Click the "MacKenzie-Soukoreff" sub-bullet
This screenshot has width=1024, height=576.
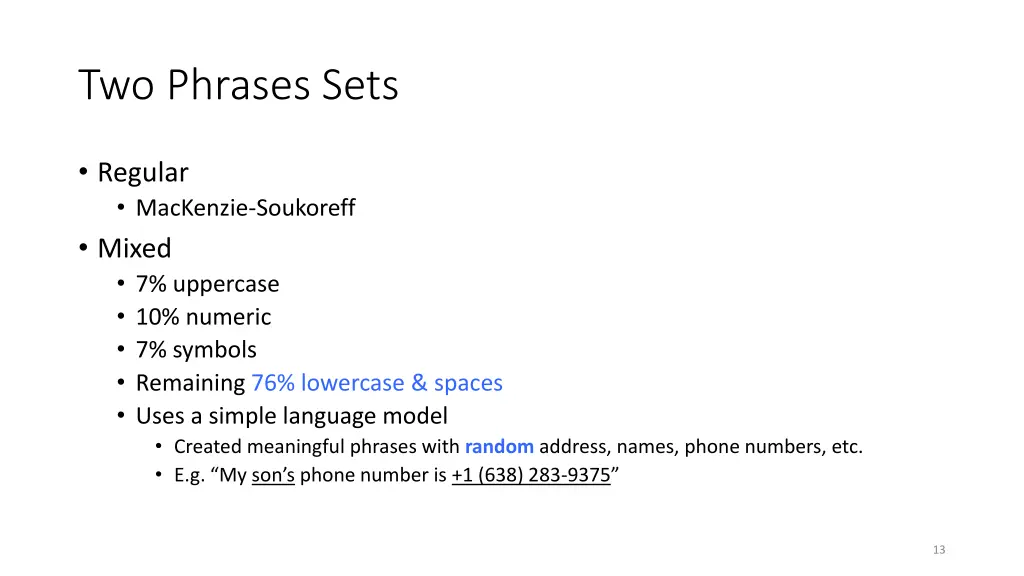[246, 208]
